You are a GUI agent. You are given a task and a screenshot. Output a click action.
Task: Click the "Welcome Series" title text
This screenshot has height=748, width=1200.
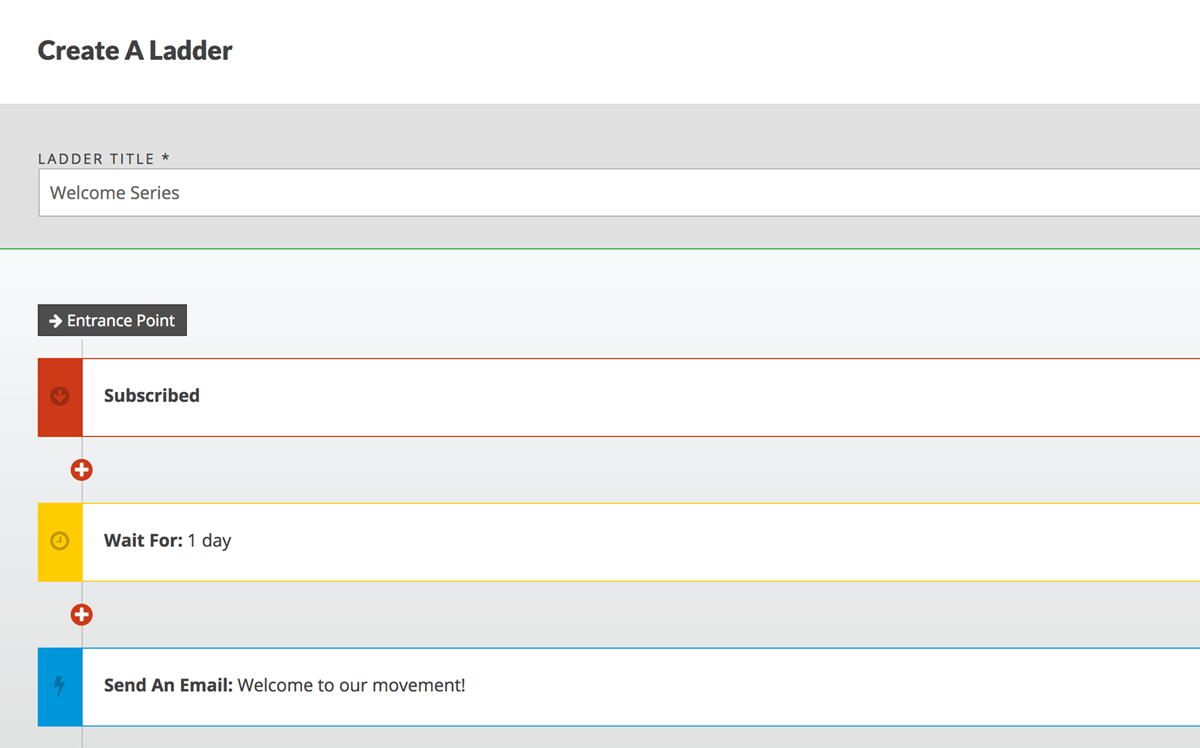pyautogui.click(x=115, y=193)
